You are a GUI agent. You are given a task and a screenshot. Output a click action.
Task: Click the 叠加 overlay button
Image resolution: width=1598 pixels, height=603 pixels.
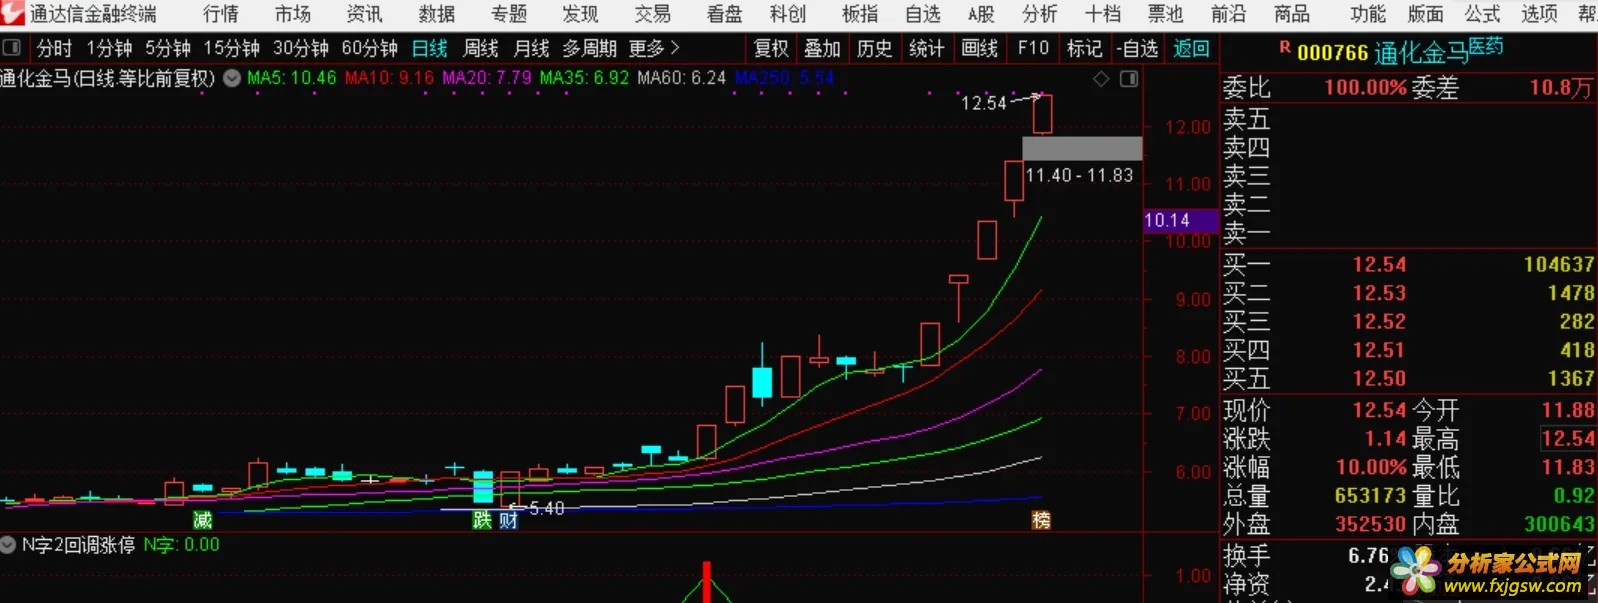click(x=822, y=48)
